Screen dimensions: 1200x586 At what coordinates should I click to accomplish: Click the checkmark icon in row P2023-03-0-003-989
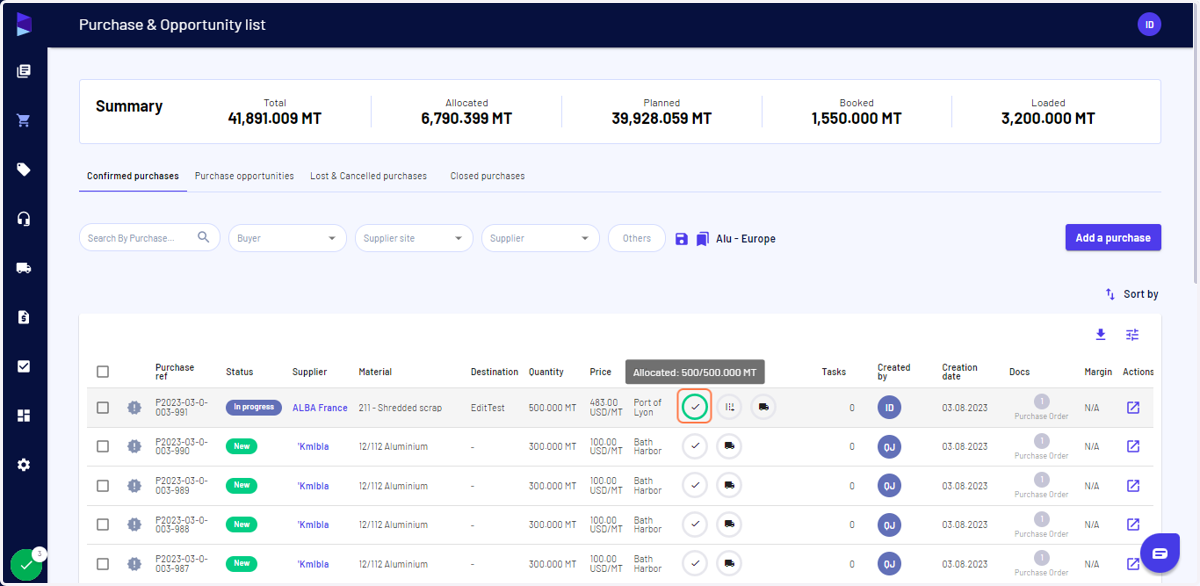(x=695, y=485)
